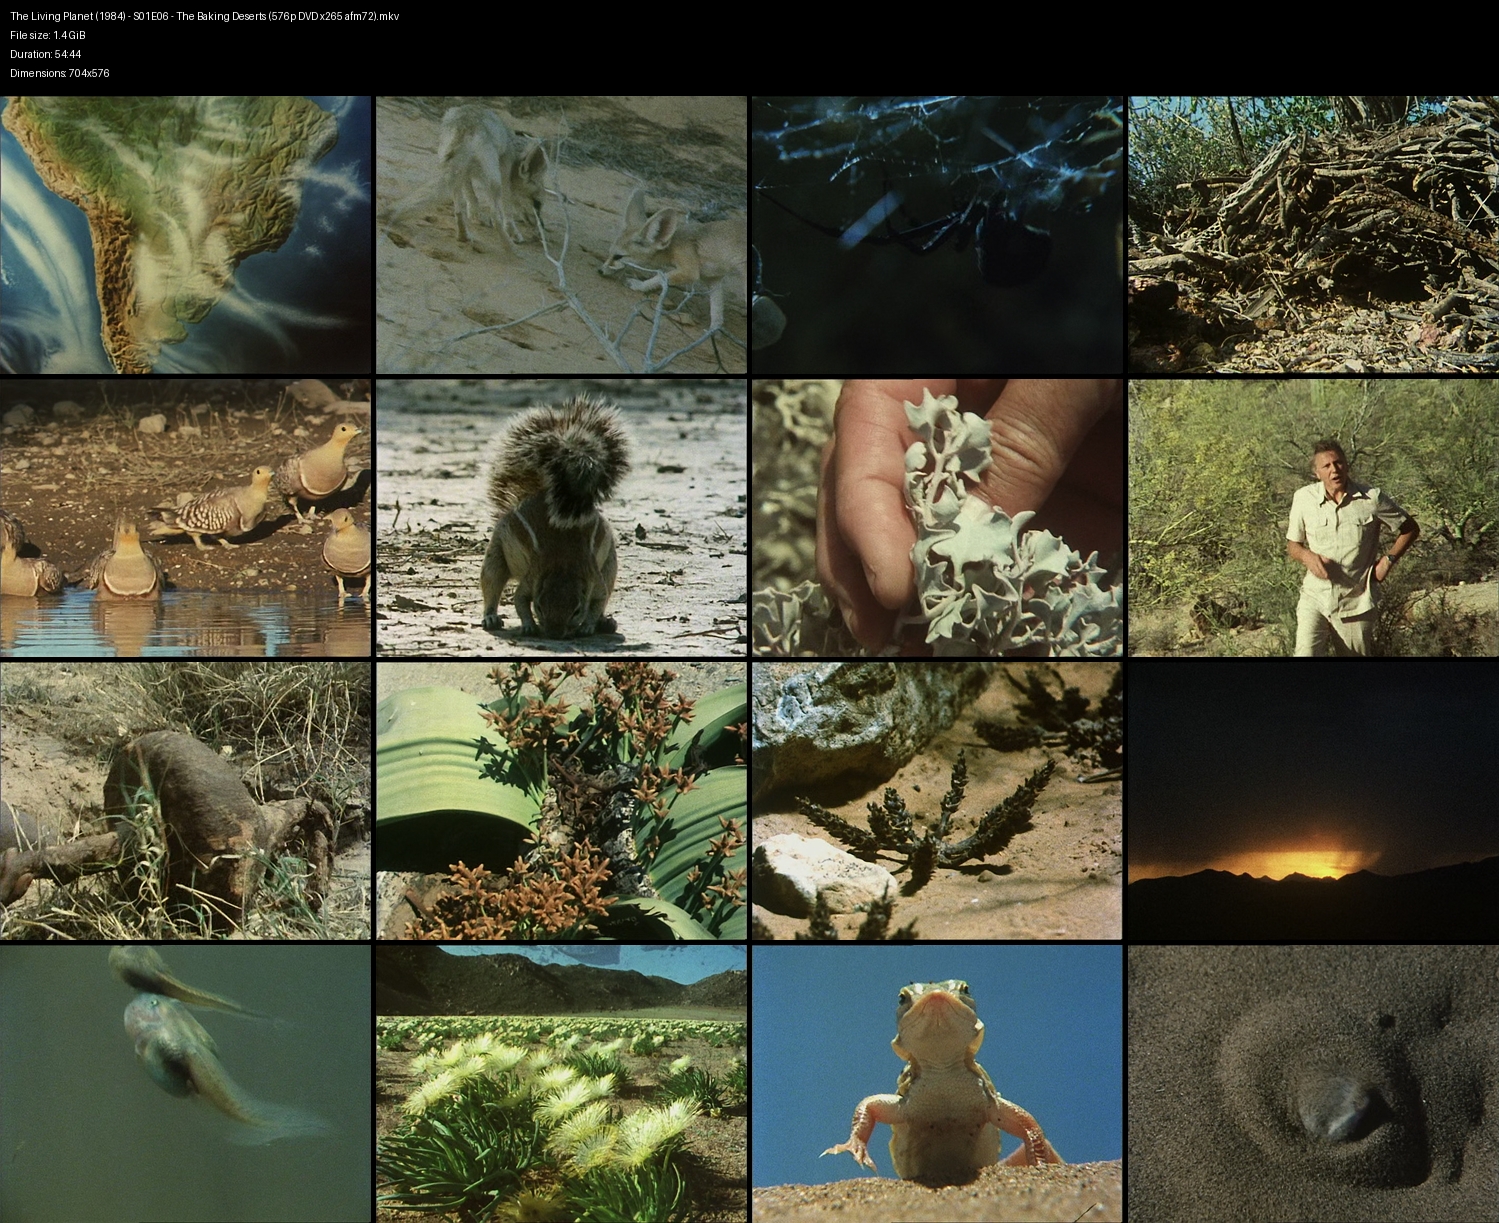This screenshot has height=1223, width=1499.
Task: Select the two fennec foxes thumbnail
Action: pyautogui.click(x=561, y=235)
